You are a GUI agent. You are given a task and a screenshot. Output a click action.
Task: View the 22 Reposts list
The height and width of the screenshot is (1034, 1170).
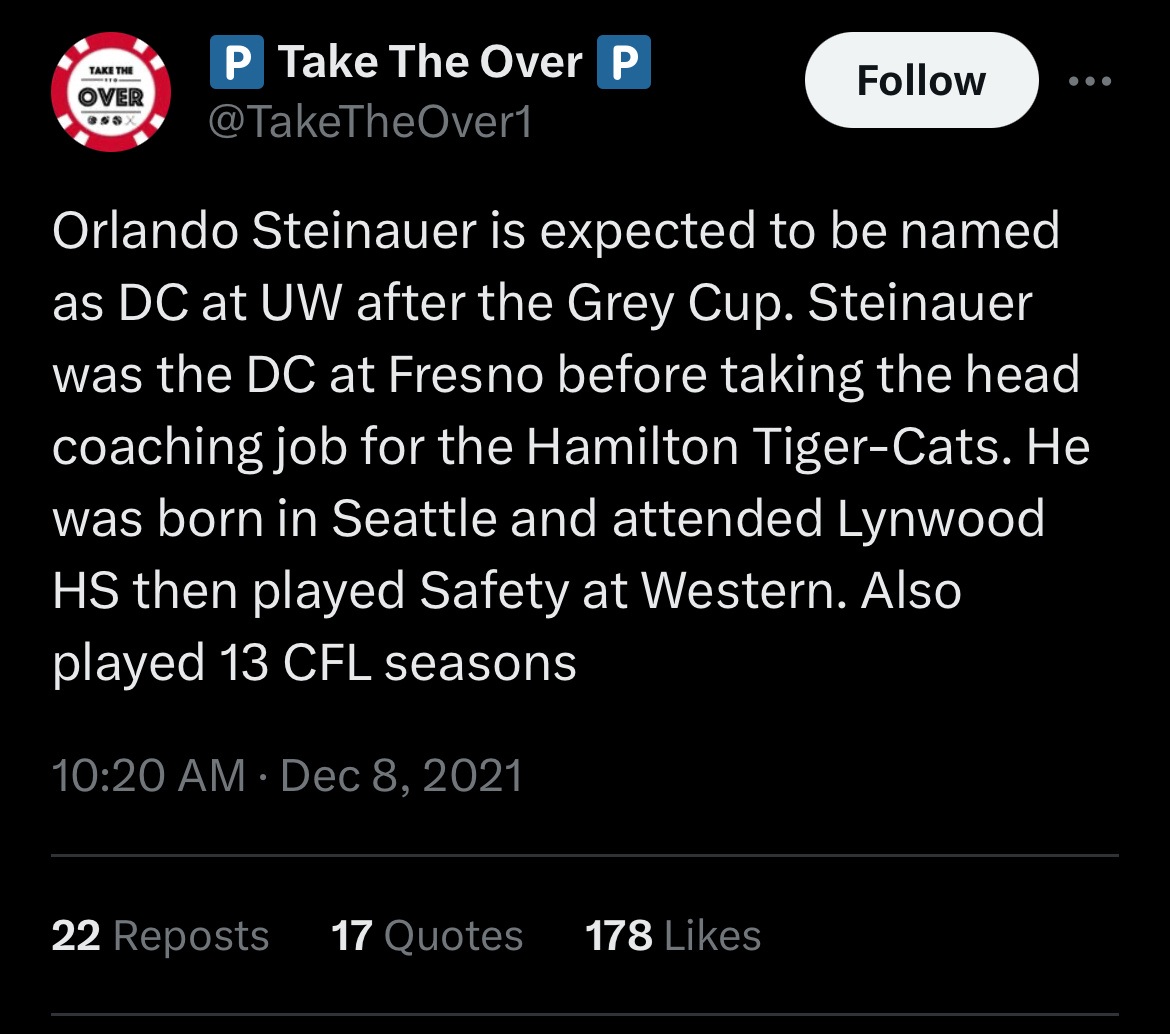[x=160, y=936]
